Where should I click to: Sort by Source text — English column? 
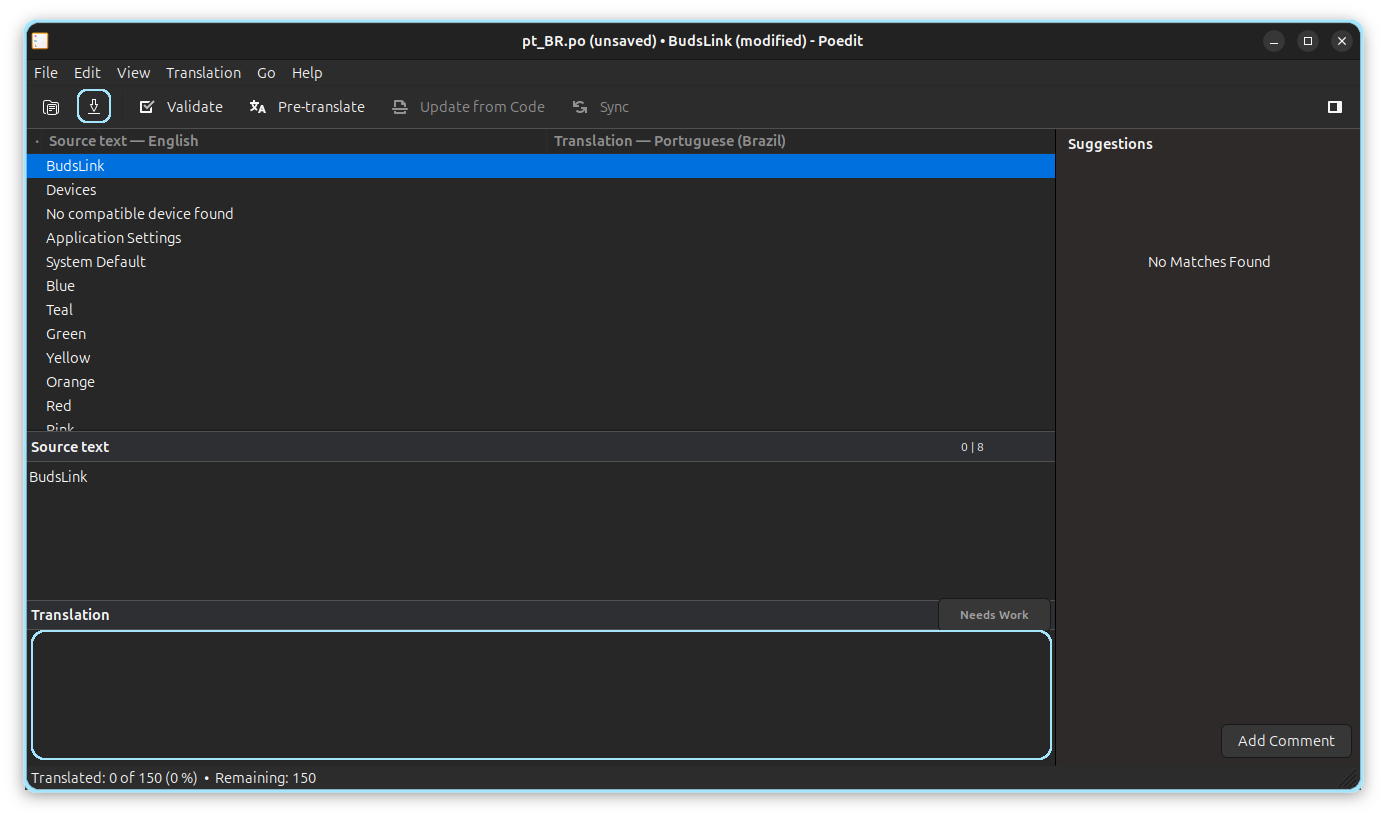pos(123,141)
